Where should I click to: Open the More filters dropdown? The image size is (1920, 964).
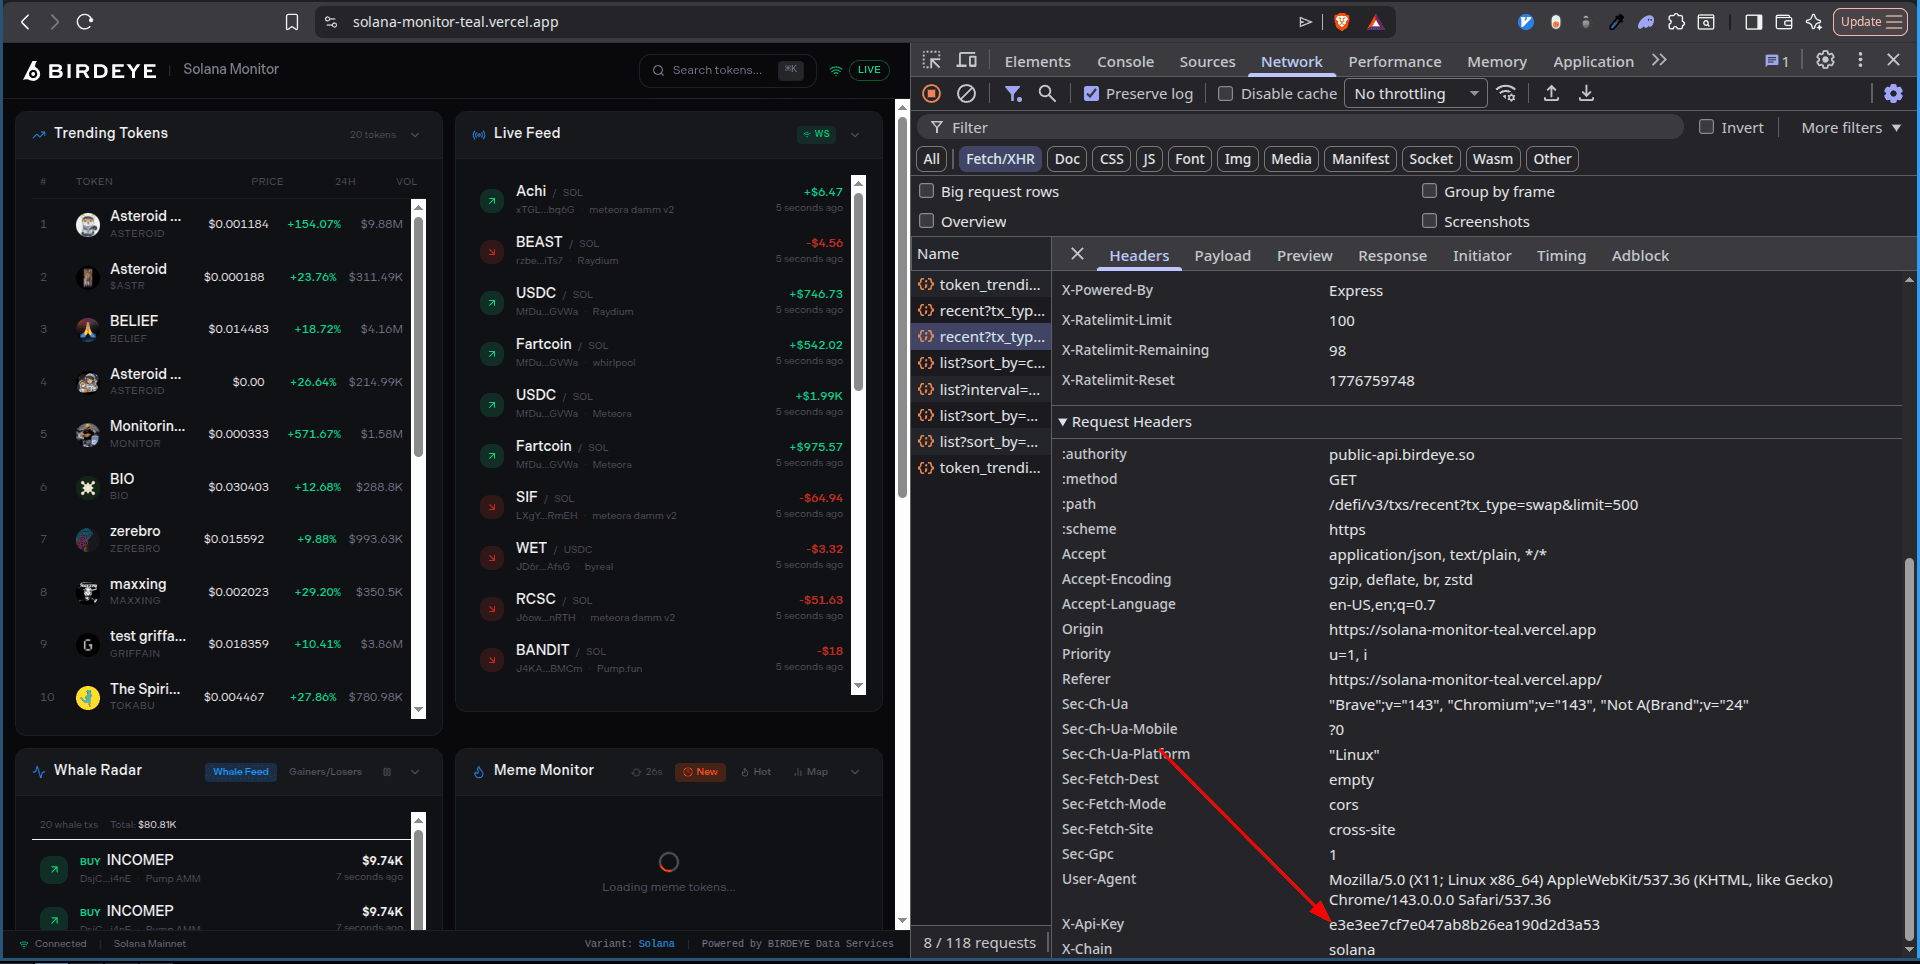(1851, 127)
